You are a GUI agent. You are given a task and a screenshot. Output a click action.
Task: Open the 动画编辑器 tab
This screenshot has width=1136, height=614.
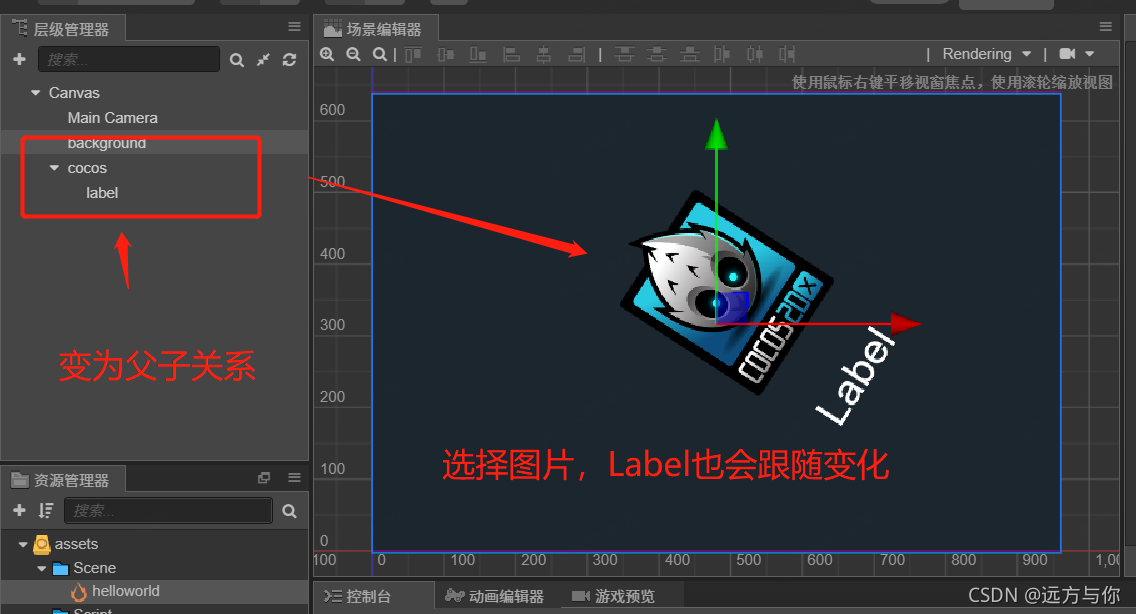pos(496,596)
